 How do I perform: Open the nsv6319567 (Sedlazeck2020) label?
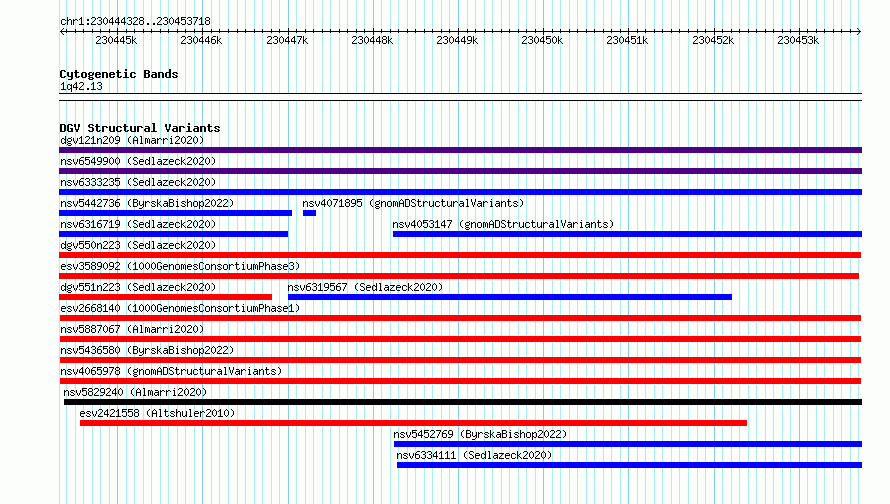click(365, 287)
